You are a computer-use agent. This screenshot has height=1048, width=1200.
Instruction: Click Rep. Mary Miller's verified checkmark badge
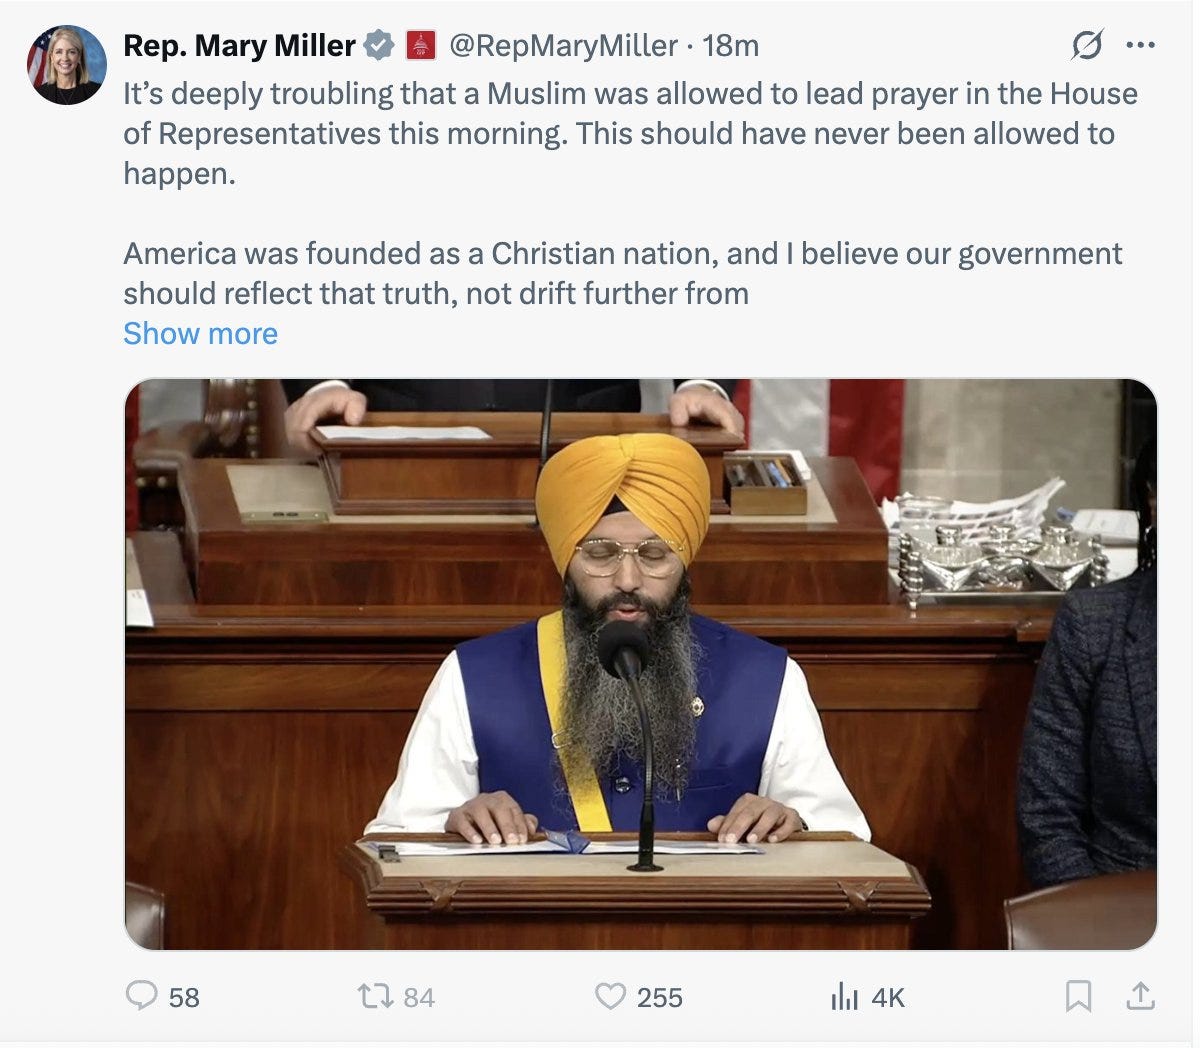(377, 44)
